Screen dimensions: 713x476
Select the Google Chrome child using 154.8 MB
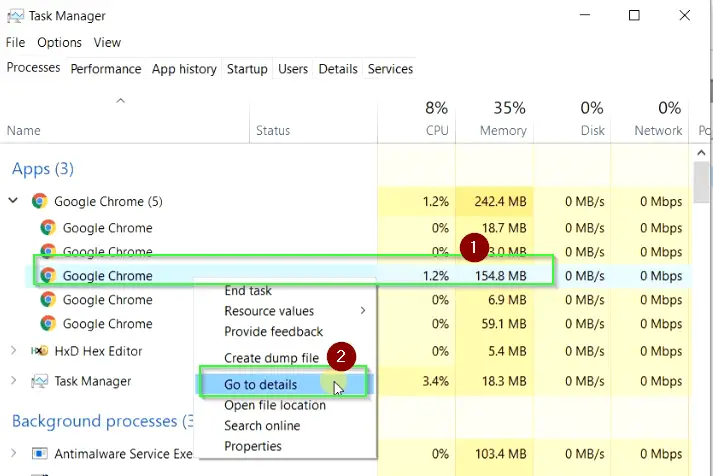tap(107, 276)
